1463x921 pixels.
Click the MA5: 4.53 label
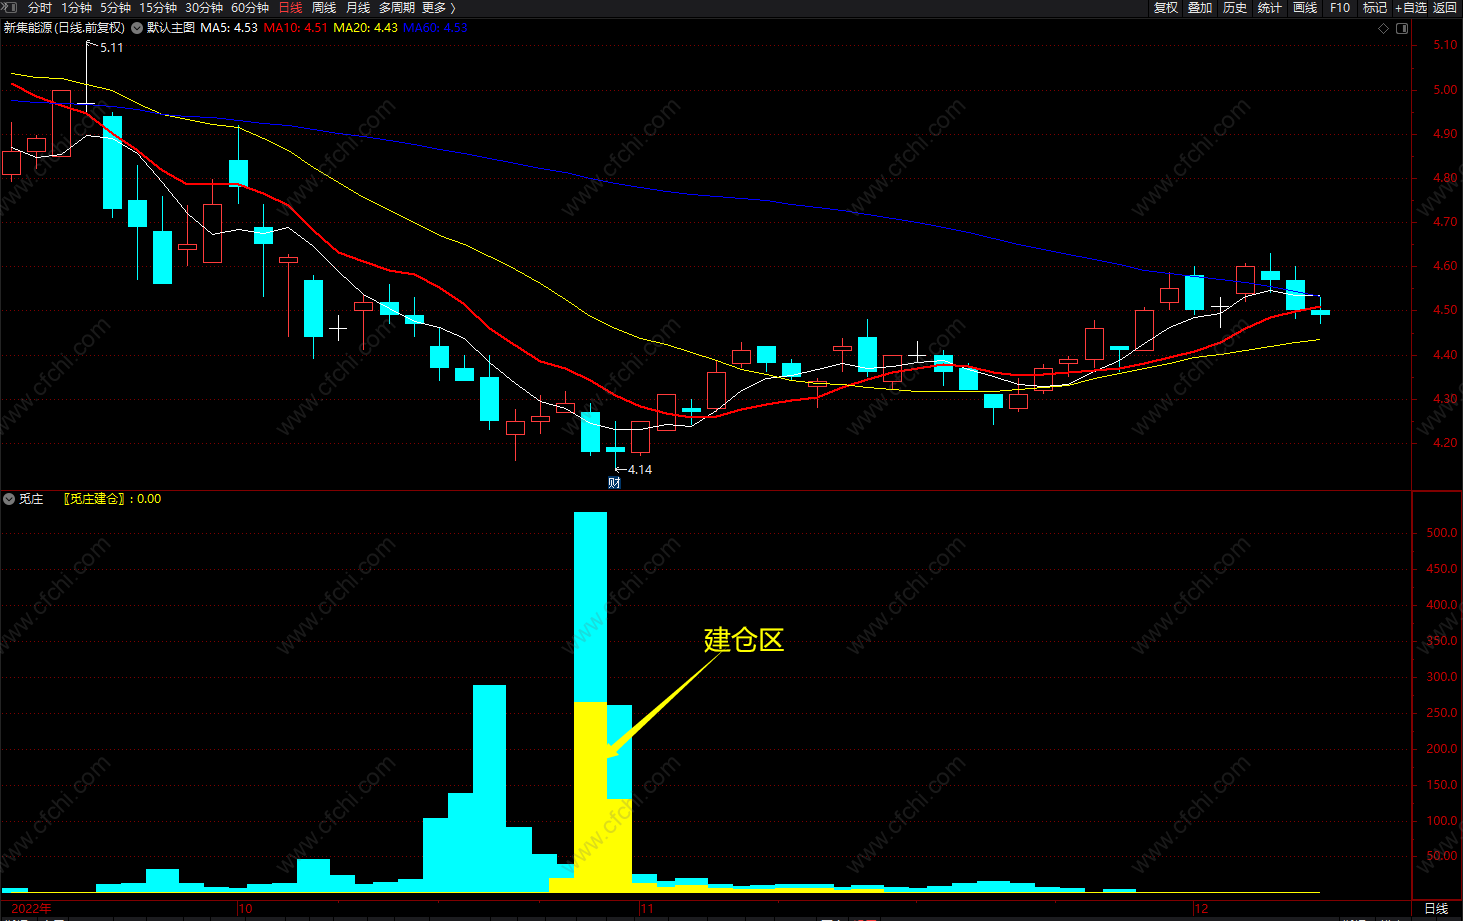coord(229,28)
